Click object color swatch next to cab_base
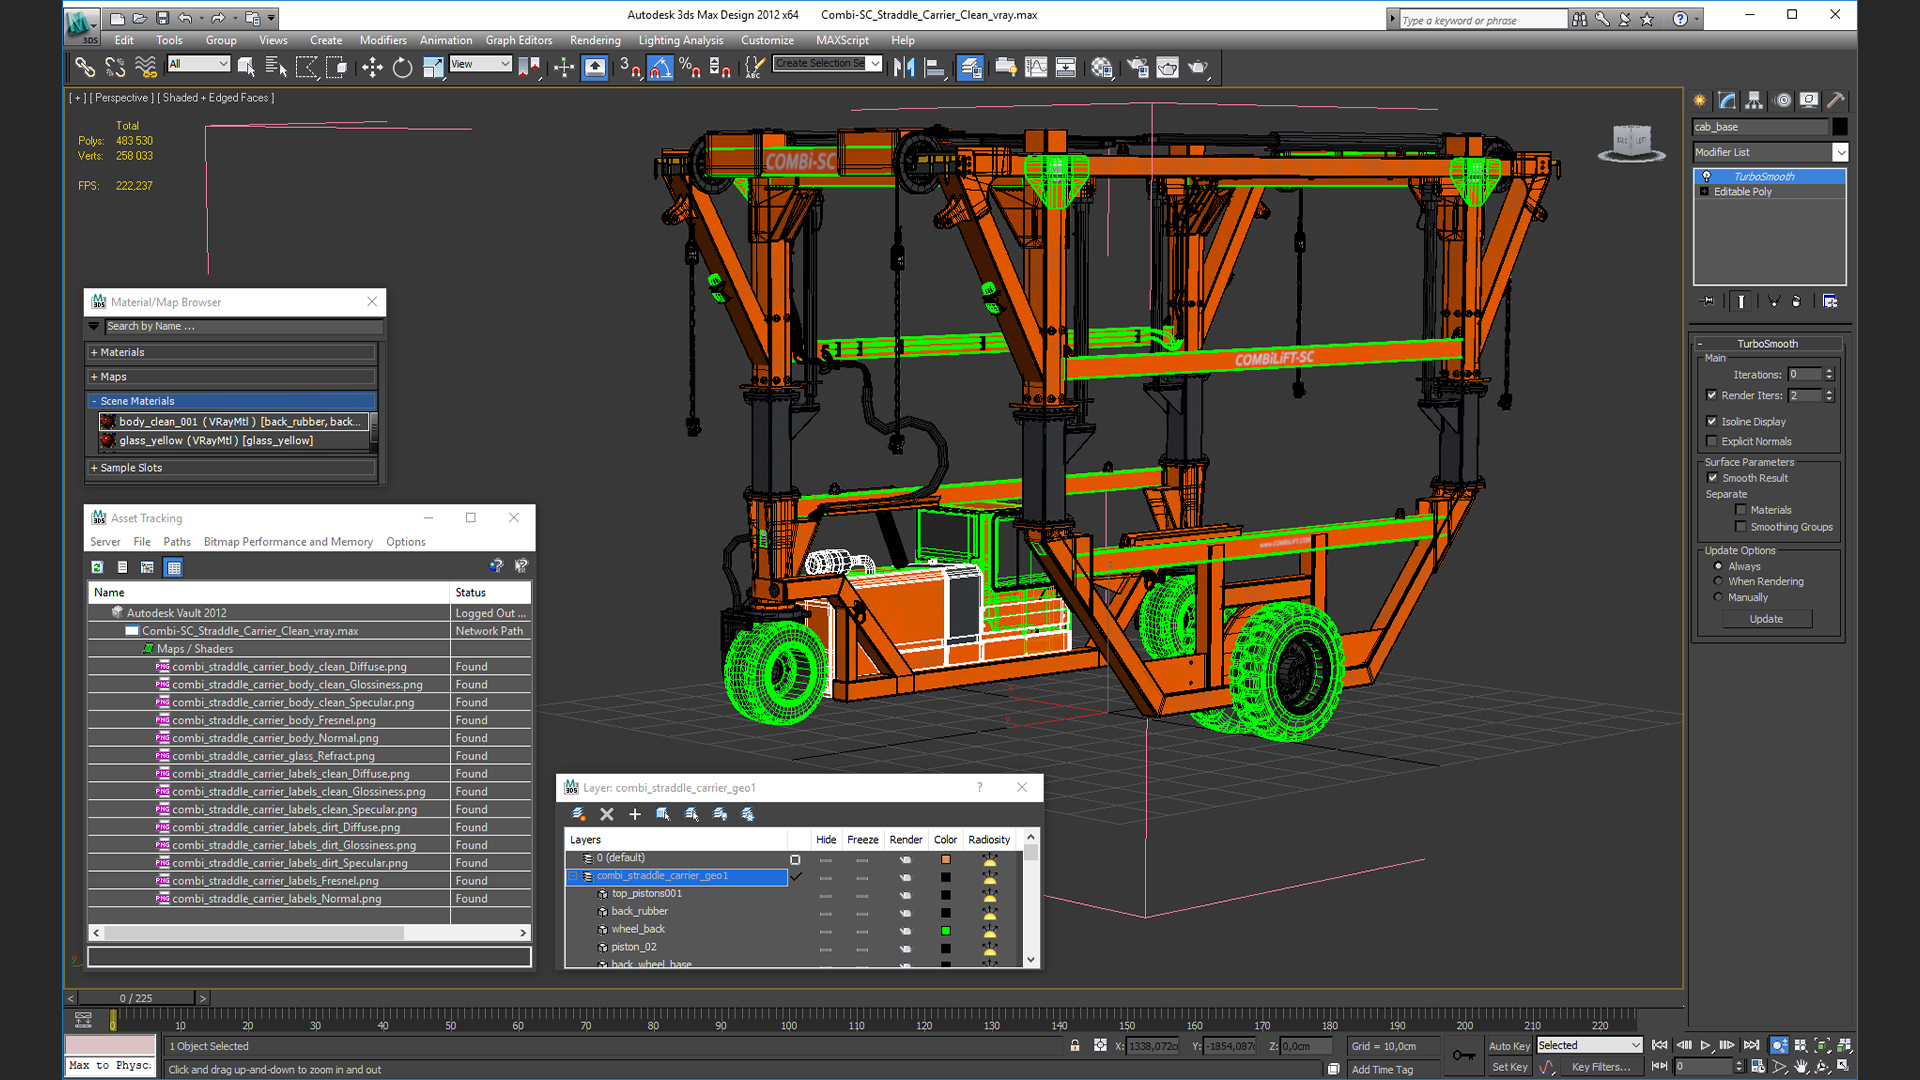The width and height of the screenshot is (1920, 1080). pos(1839,127)
